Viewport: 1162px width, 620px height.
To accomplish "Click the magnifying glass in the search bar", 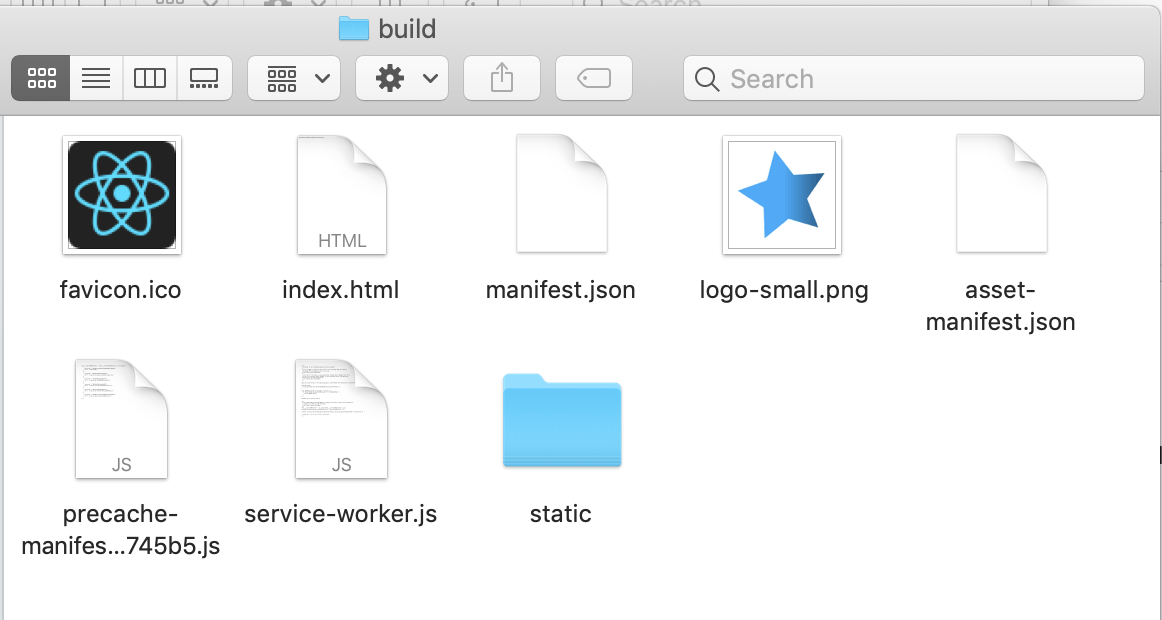I will click(707, 78).
